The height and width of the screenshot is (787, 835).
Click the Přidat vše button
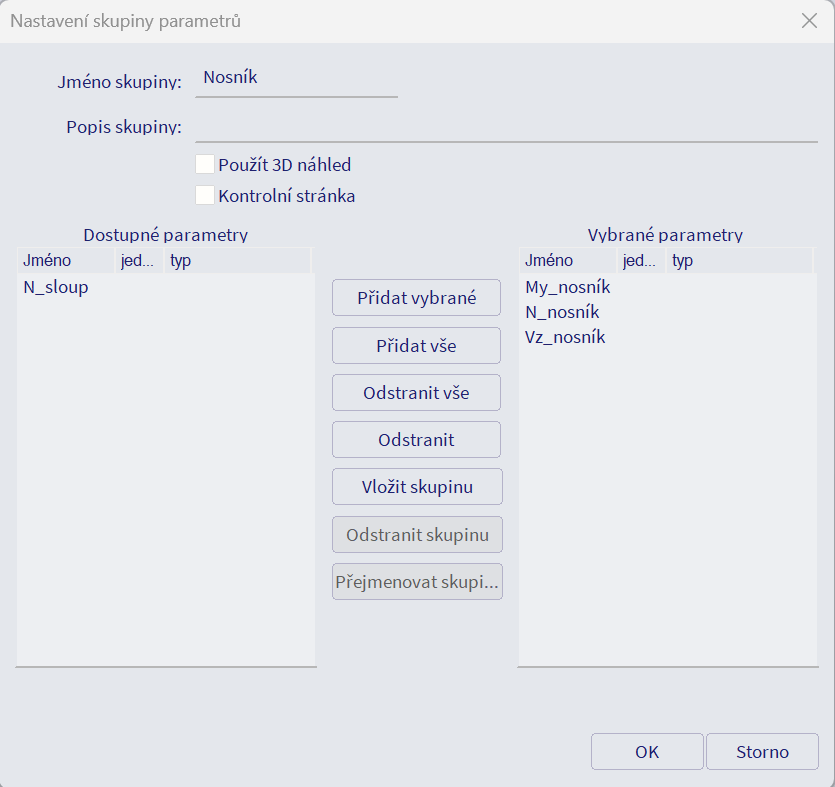pyautogui.click(x=416, y=346)
